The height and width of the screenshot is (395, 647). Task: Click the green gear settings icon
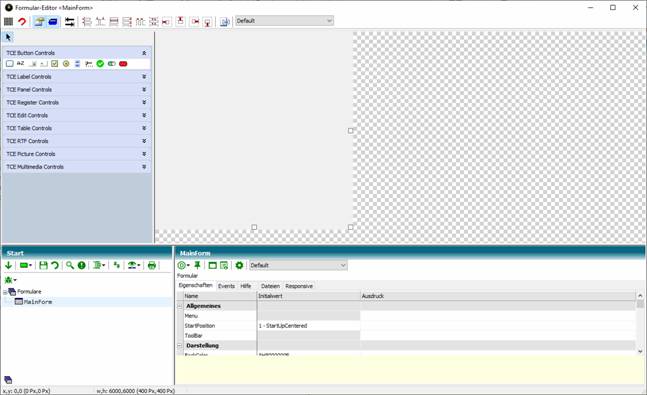pyautogui.click(x=239, y=265)
